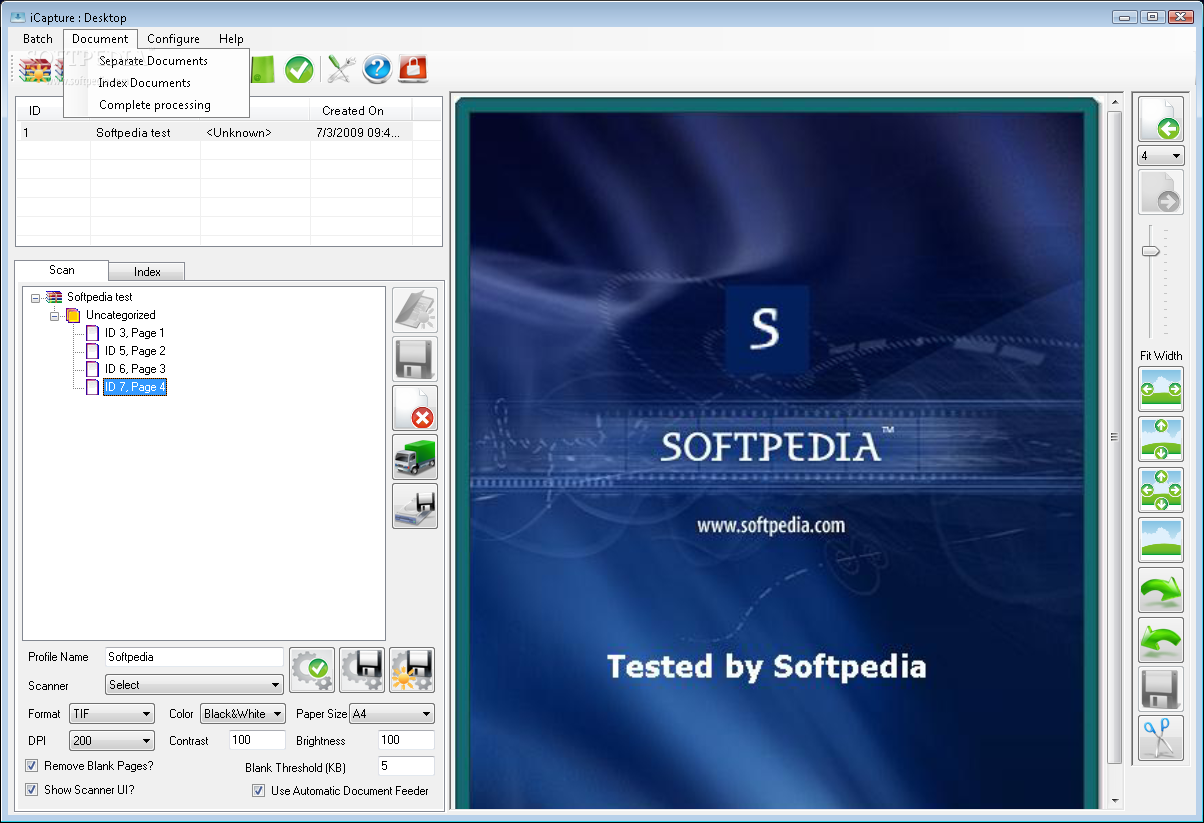This screenshot has height=823, width=1204.
Task: Click the plain landscape actual size icon
Action: point(1161,539)
